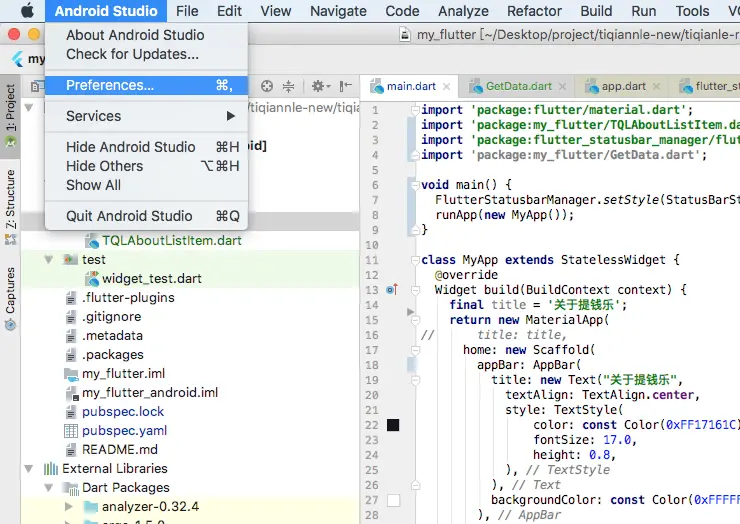Screen dimensions: 740x524
Task: Select README.md file
Action: point(120,449)
